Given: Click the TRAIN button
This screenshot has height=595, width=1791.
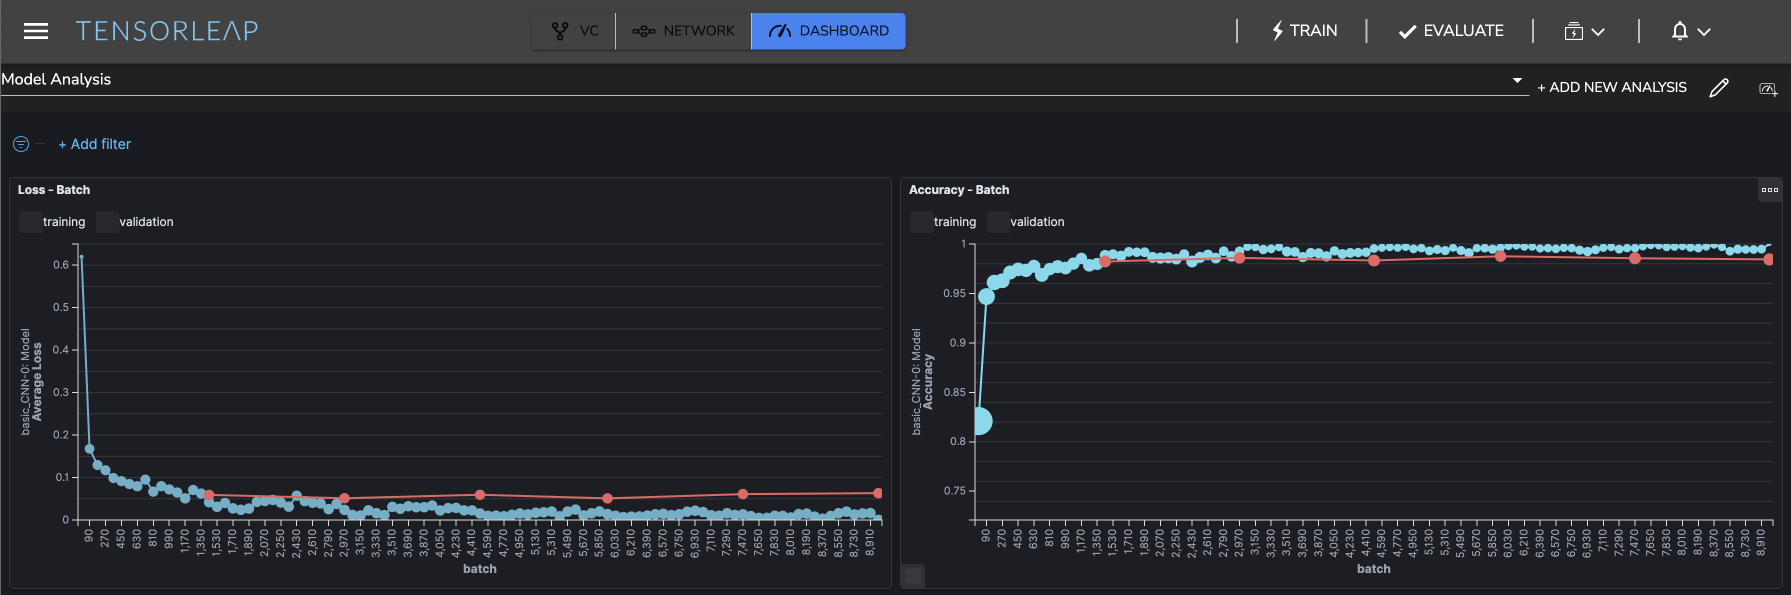Looking at the screenshot, I should coord(1303,31).
